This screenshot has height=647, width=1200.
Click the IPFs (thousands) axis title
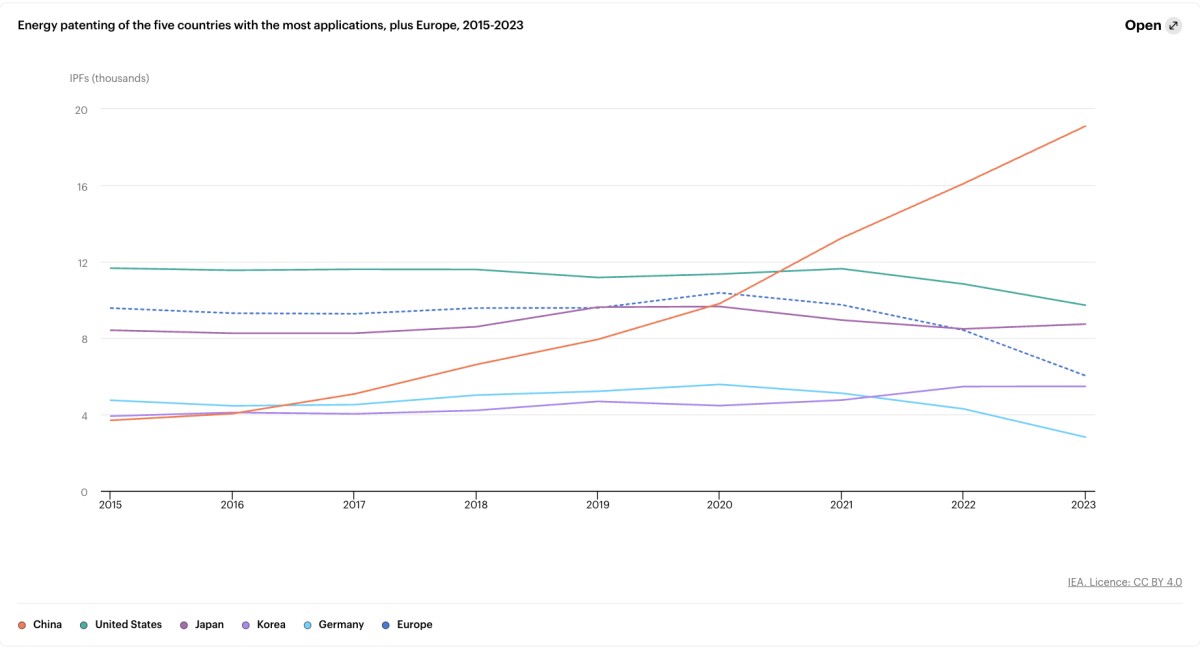point(109,78)
